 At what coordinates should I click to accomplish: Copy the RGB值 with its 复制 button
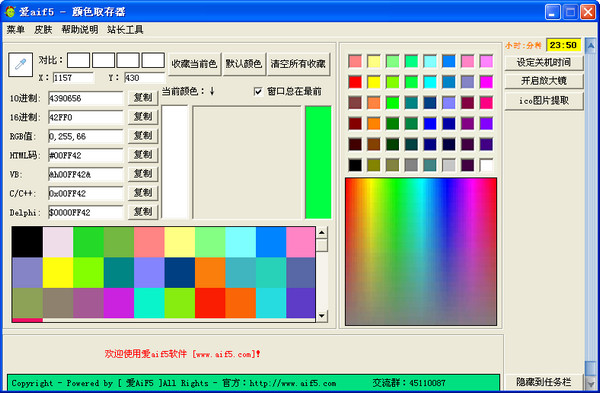[143, 136]
